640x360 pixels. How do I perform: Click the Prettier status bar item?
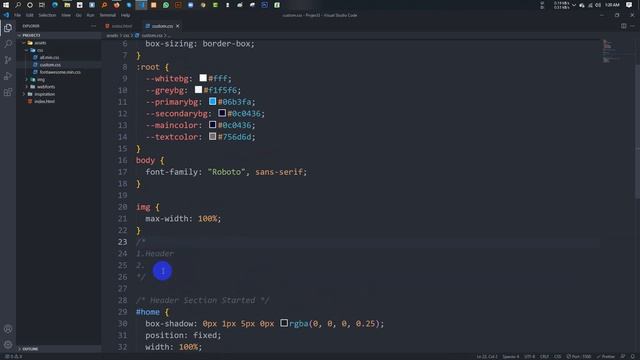606,356
